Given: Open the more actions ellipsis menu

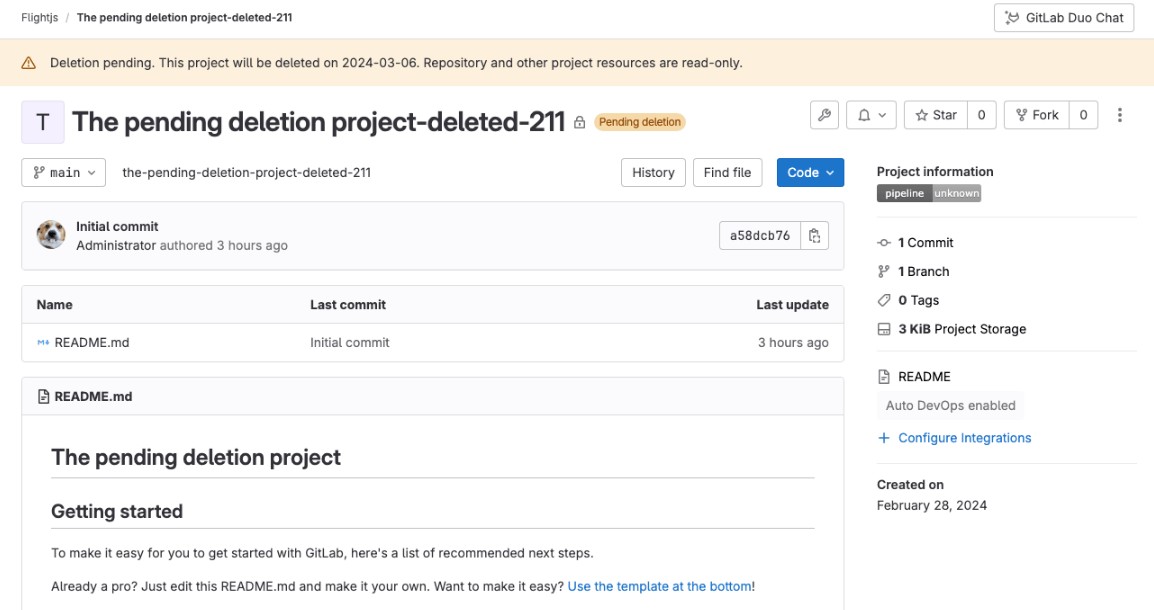Looking at the screenshot, I should click(x=1119, y=115).
